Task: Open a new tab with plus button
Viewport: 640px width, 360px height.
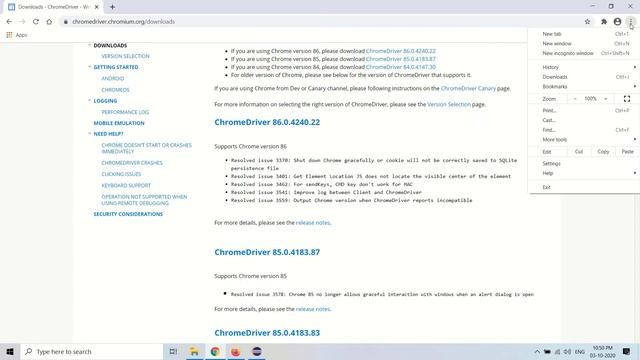Action: (x=112, y=7)
